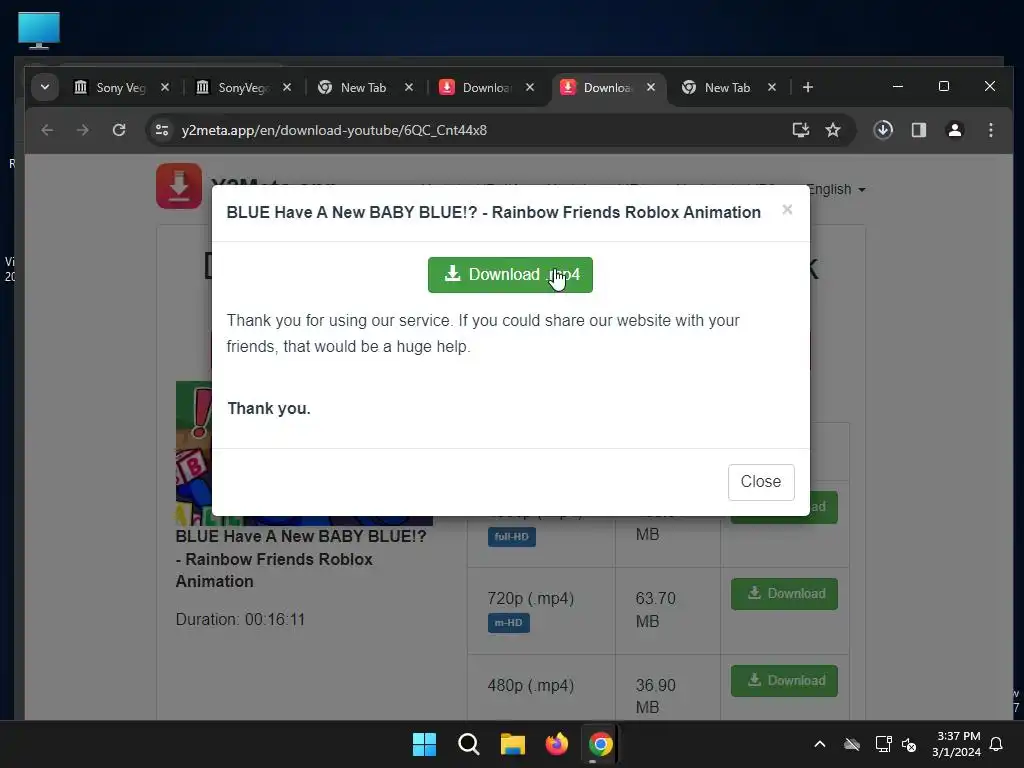
Task: Close the second SonyVegas tab
Action: pyautogui.click(x=287, y=87)
